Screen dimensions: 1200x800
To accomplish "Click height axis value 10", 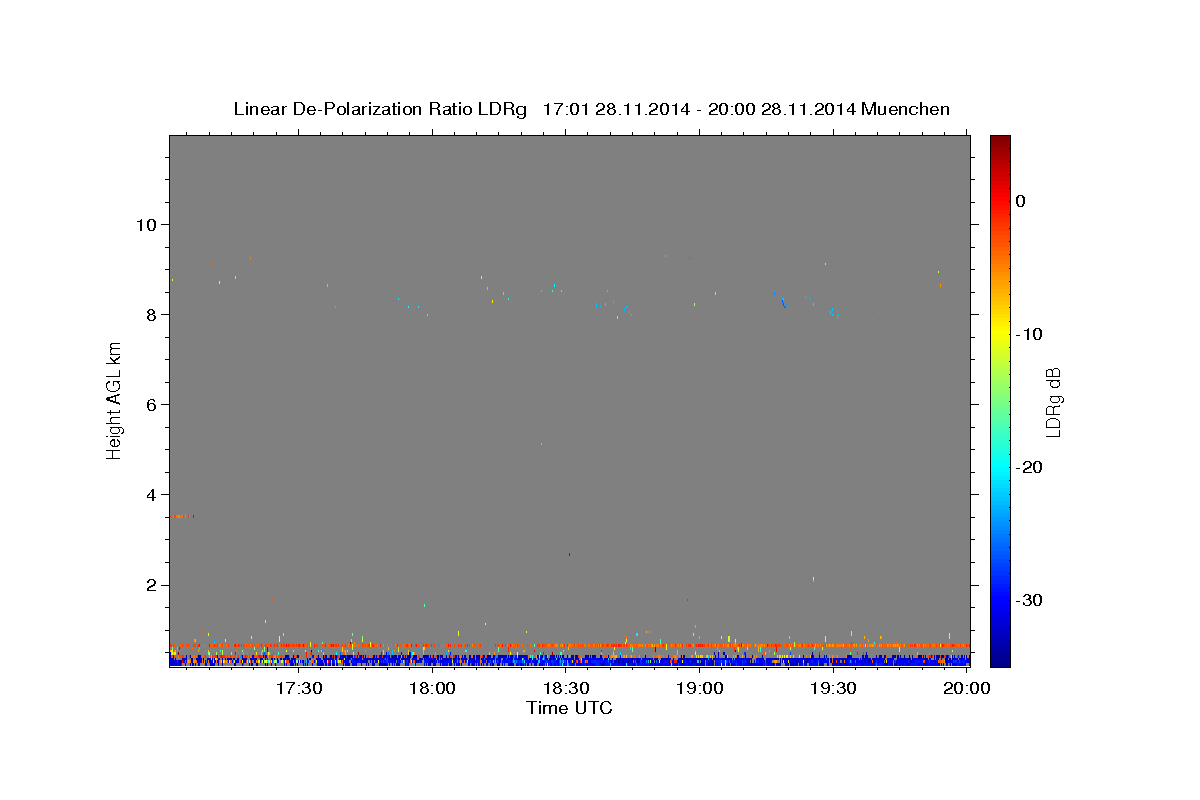I will [x=146, y=224].
